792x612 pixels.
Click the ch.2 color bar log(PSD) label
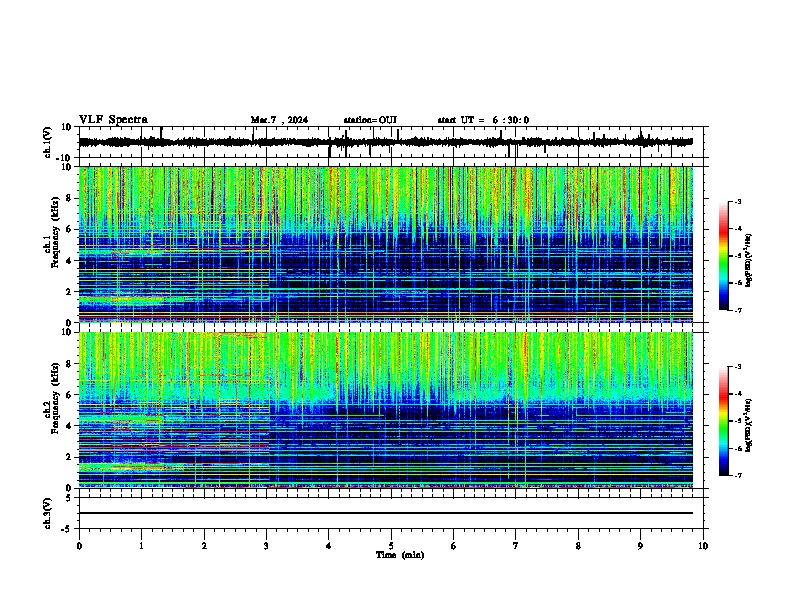(x=749, y=426)
